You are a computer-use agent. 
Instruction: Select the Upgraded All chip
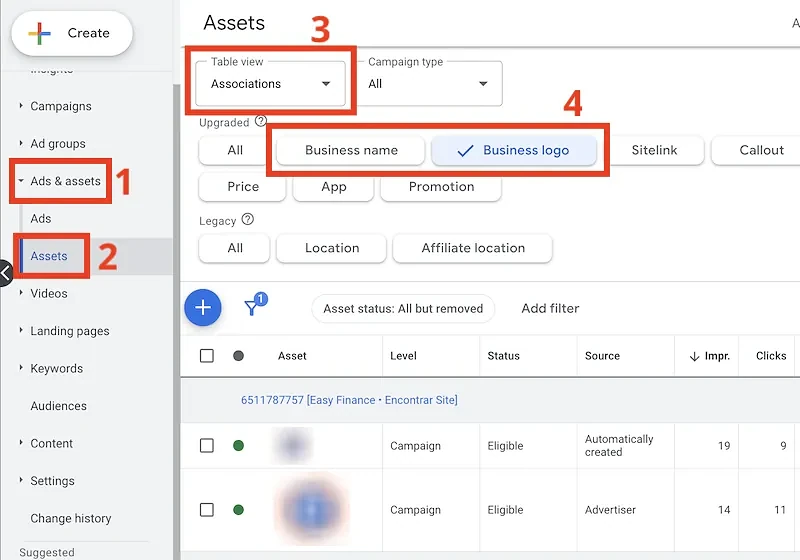pyautogui.click(x=235, y=150)
